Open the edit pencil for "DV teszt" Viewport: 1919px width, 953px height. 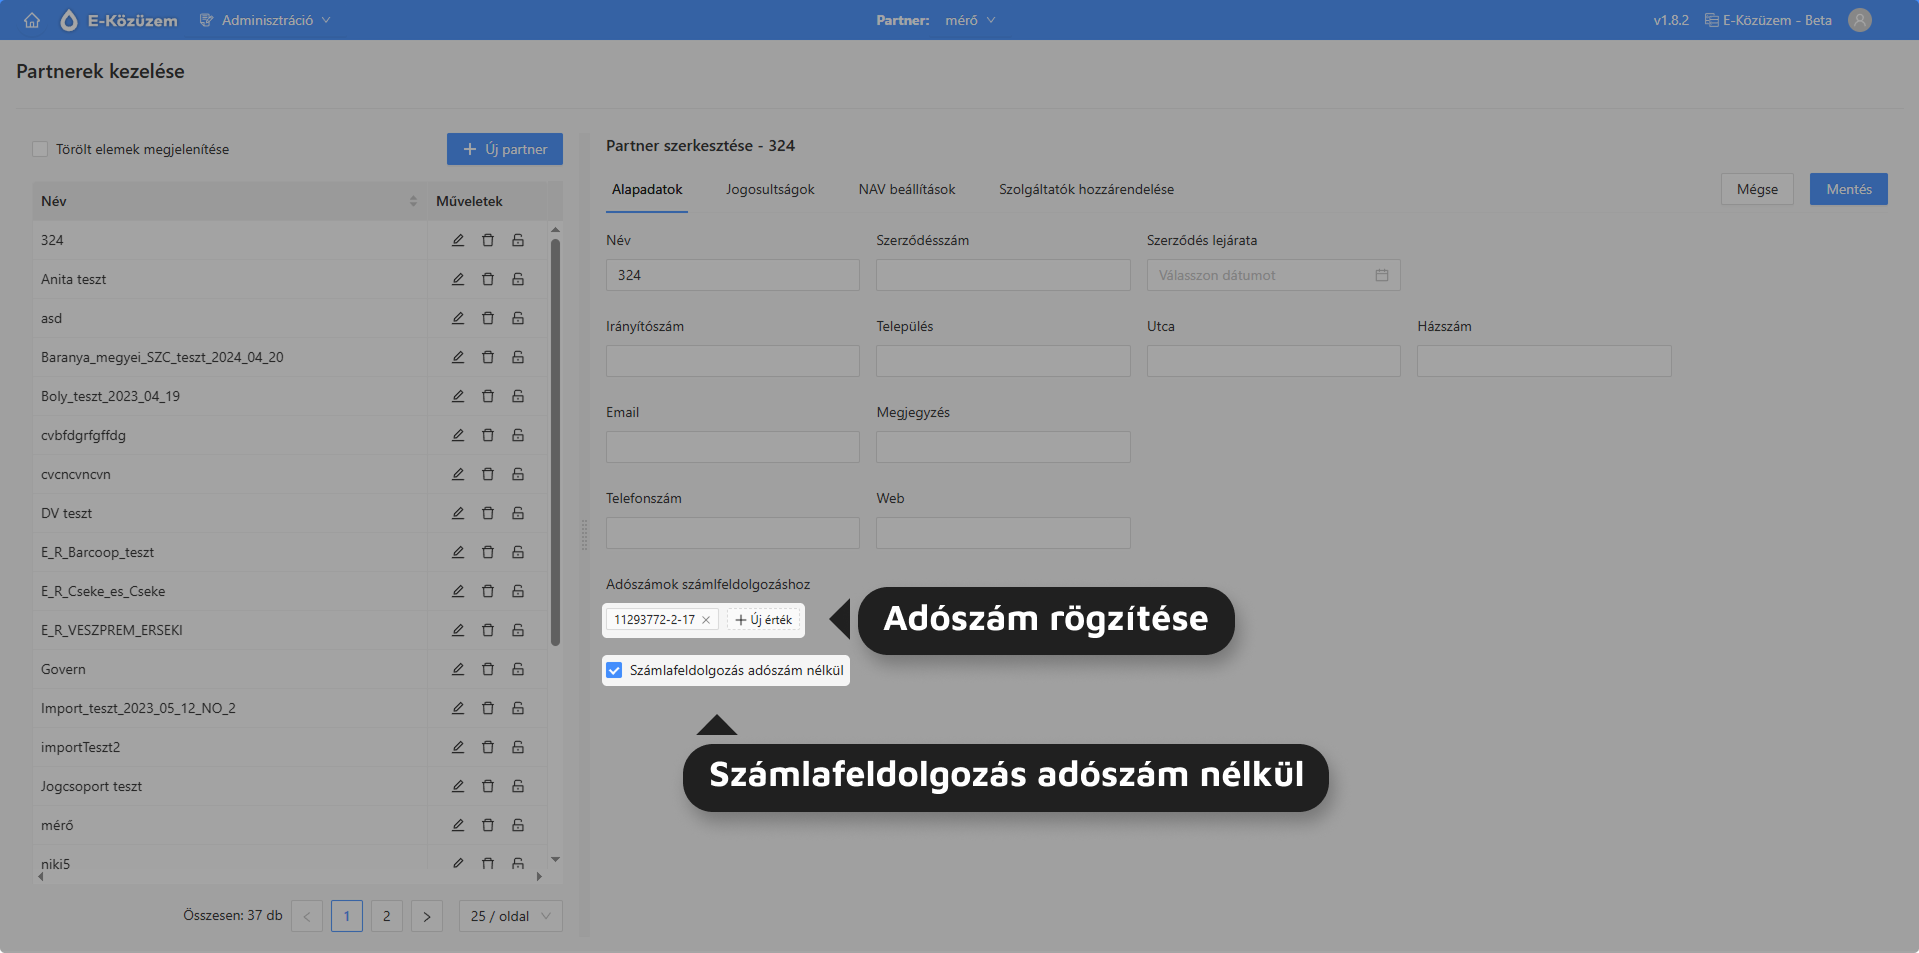point(458,513)
